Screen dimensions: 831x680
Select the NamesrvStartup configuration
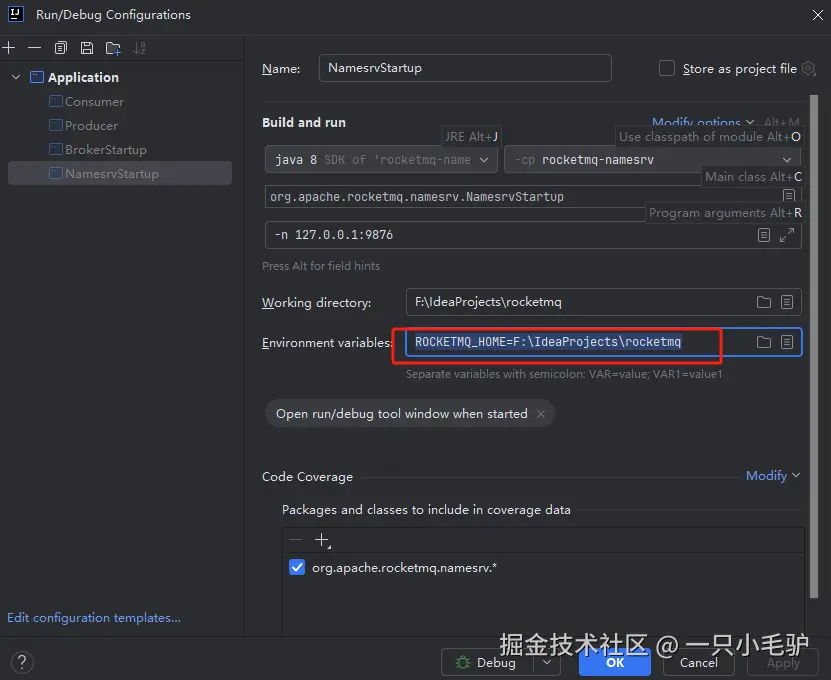click(120, 173)
